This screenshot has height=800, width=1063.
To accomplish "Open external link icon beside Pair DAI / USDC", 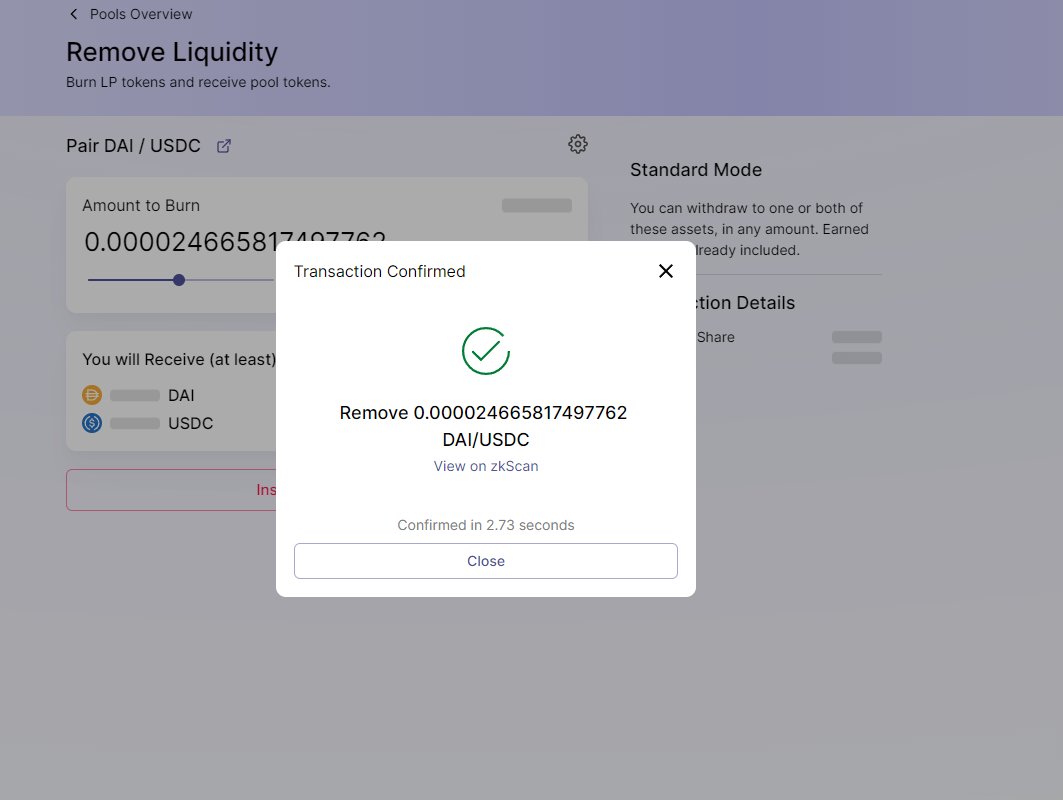I will (224, 146).
